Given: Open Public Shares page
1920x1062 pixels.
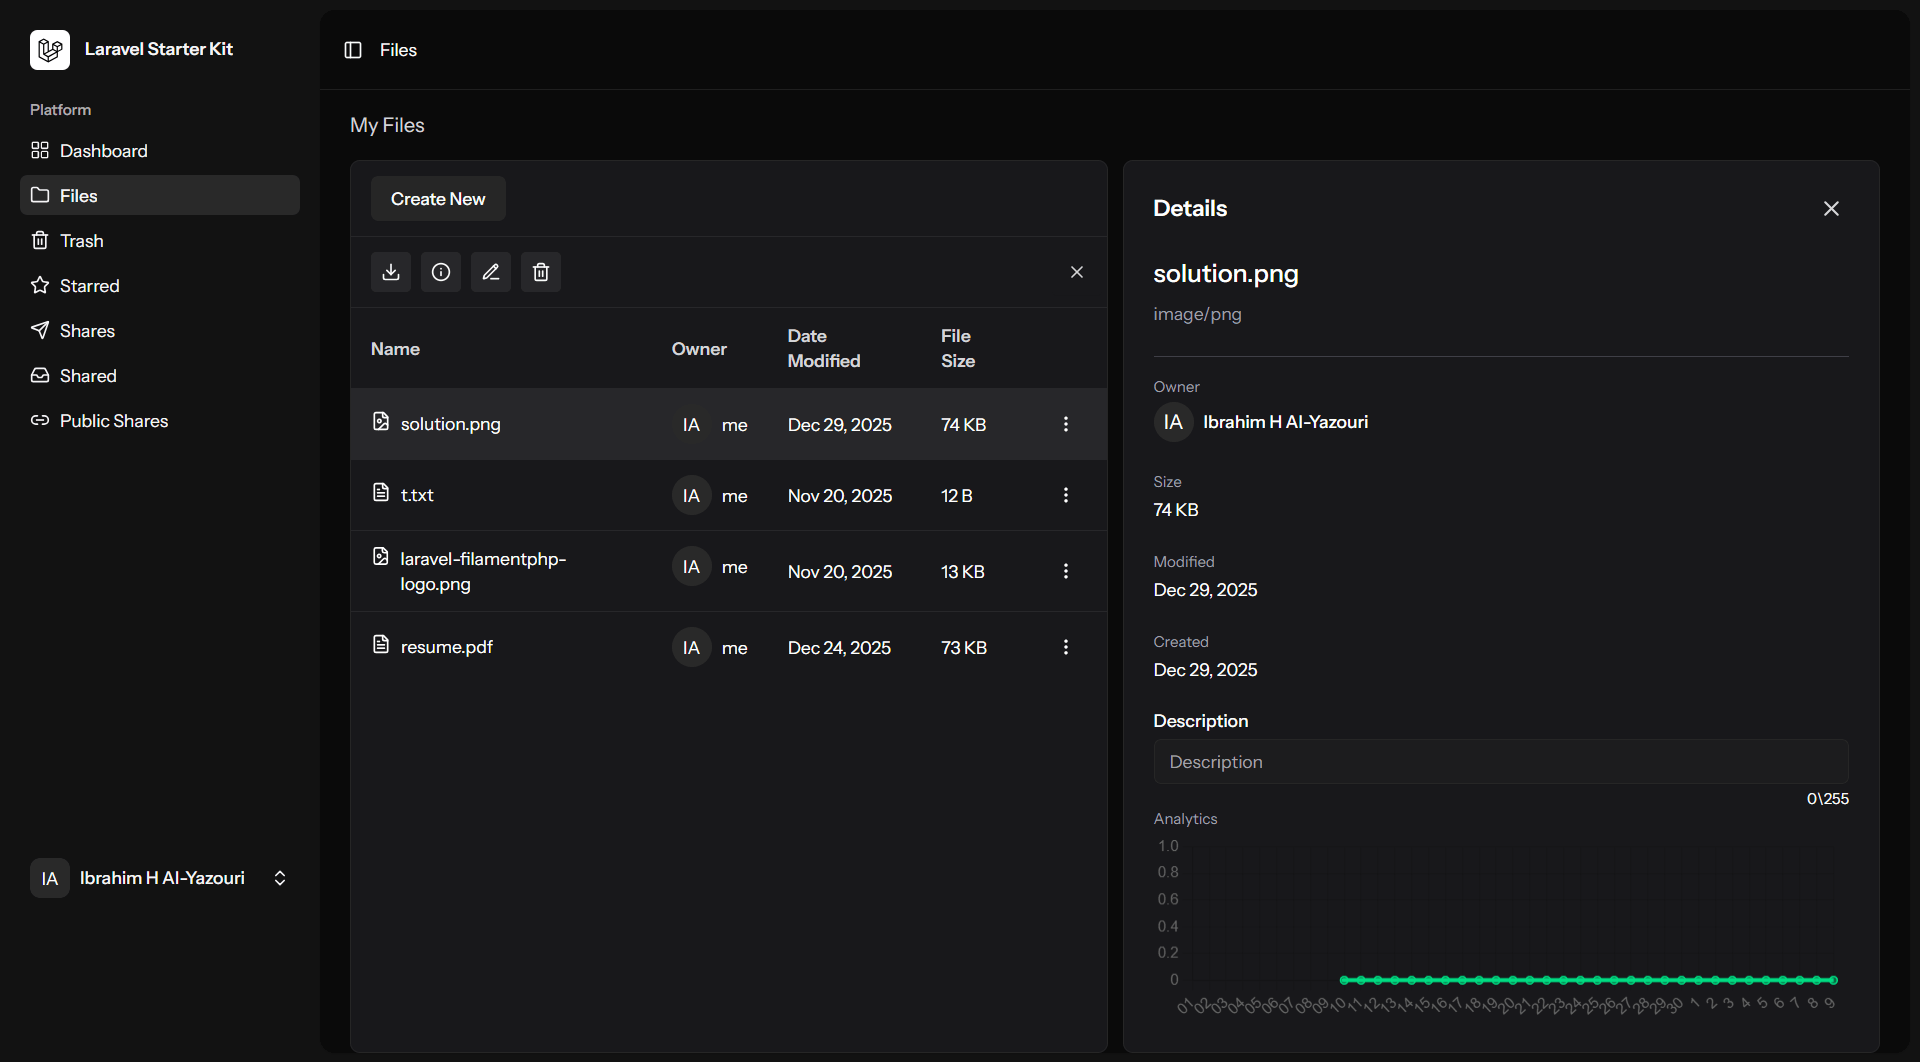Looking at the screenshot, I should 160,420.
